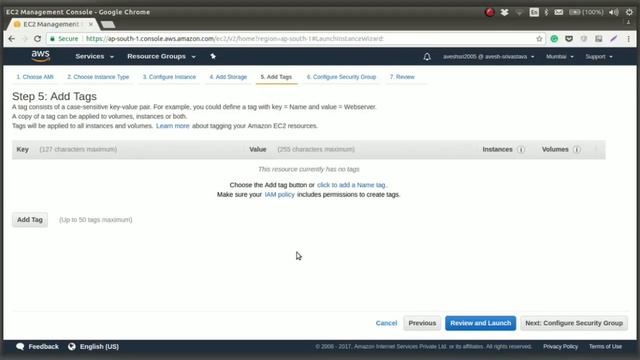Click Review and Launch button
The height and width of the screenshot is (360, 640).
pyautogui.click(x=480, y=323)
